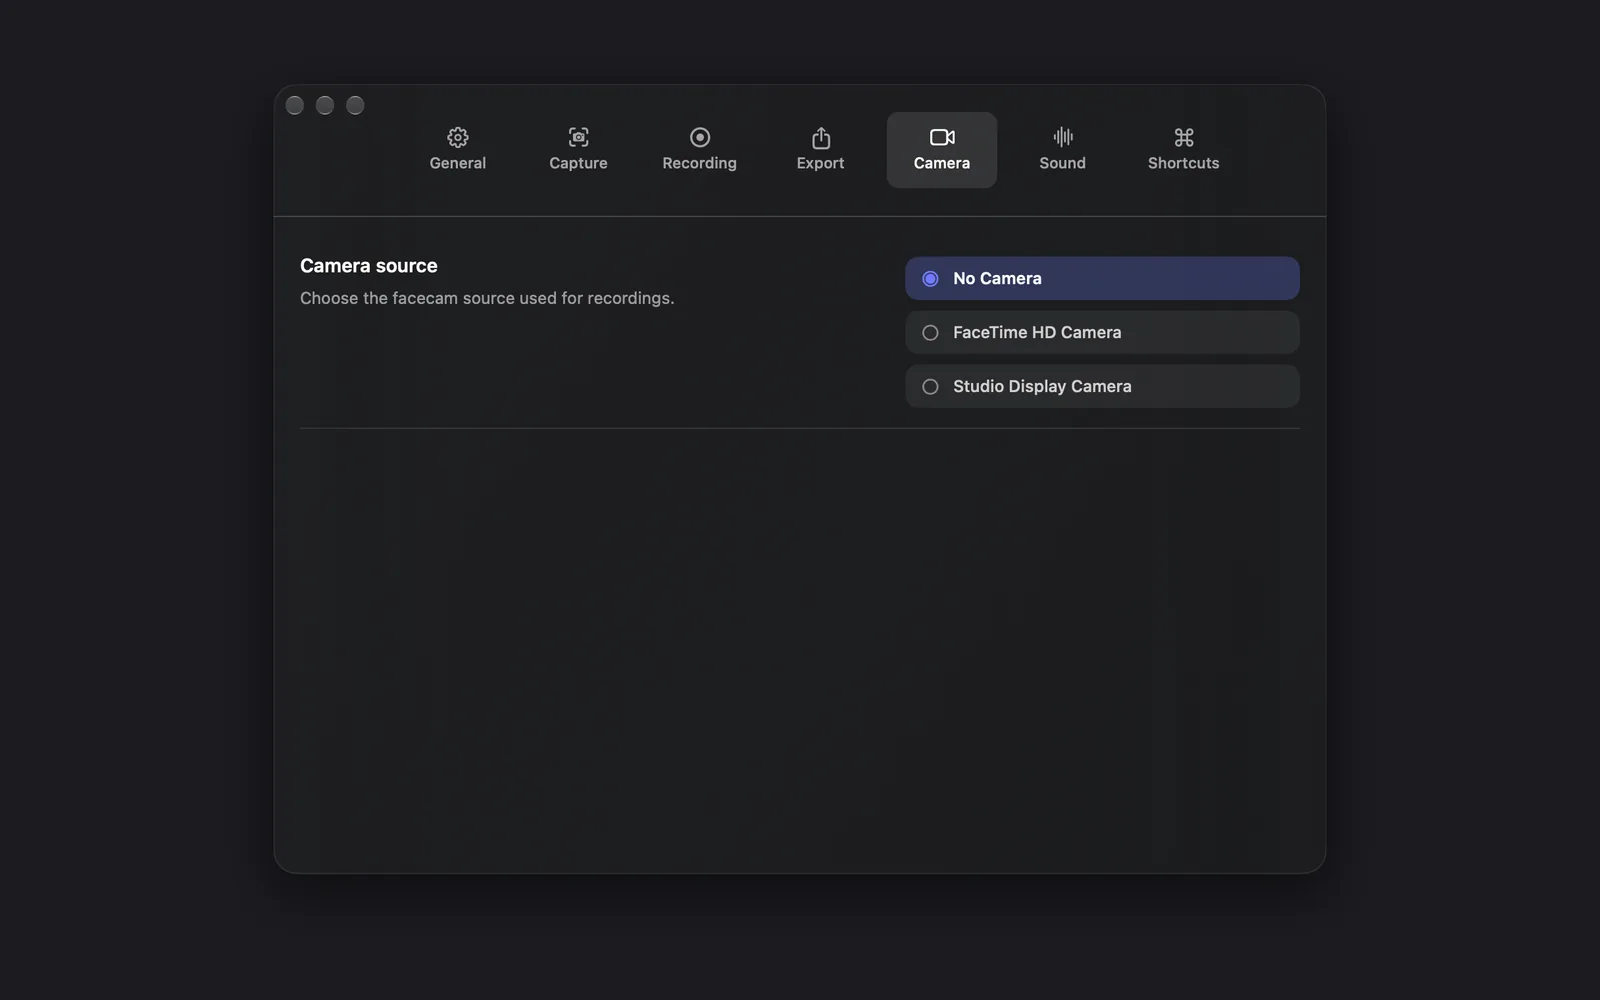The height and width of the screenshot is (1000, 1600).
Task: Pick the Studio Display Camera option
Action: click(x=1102, y=386)
